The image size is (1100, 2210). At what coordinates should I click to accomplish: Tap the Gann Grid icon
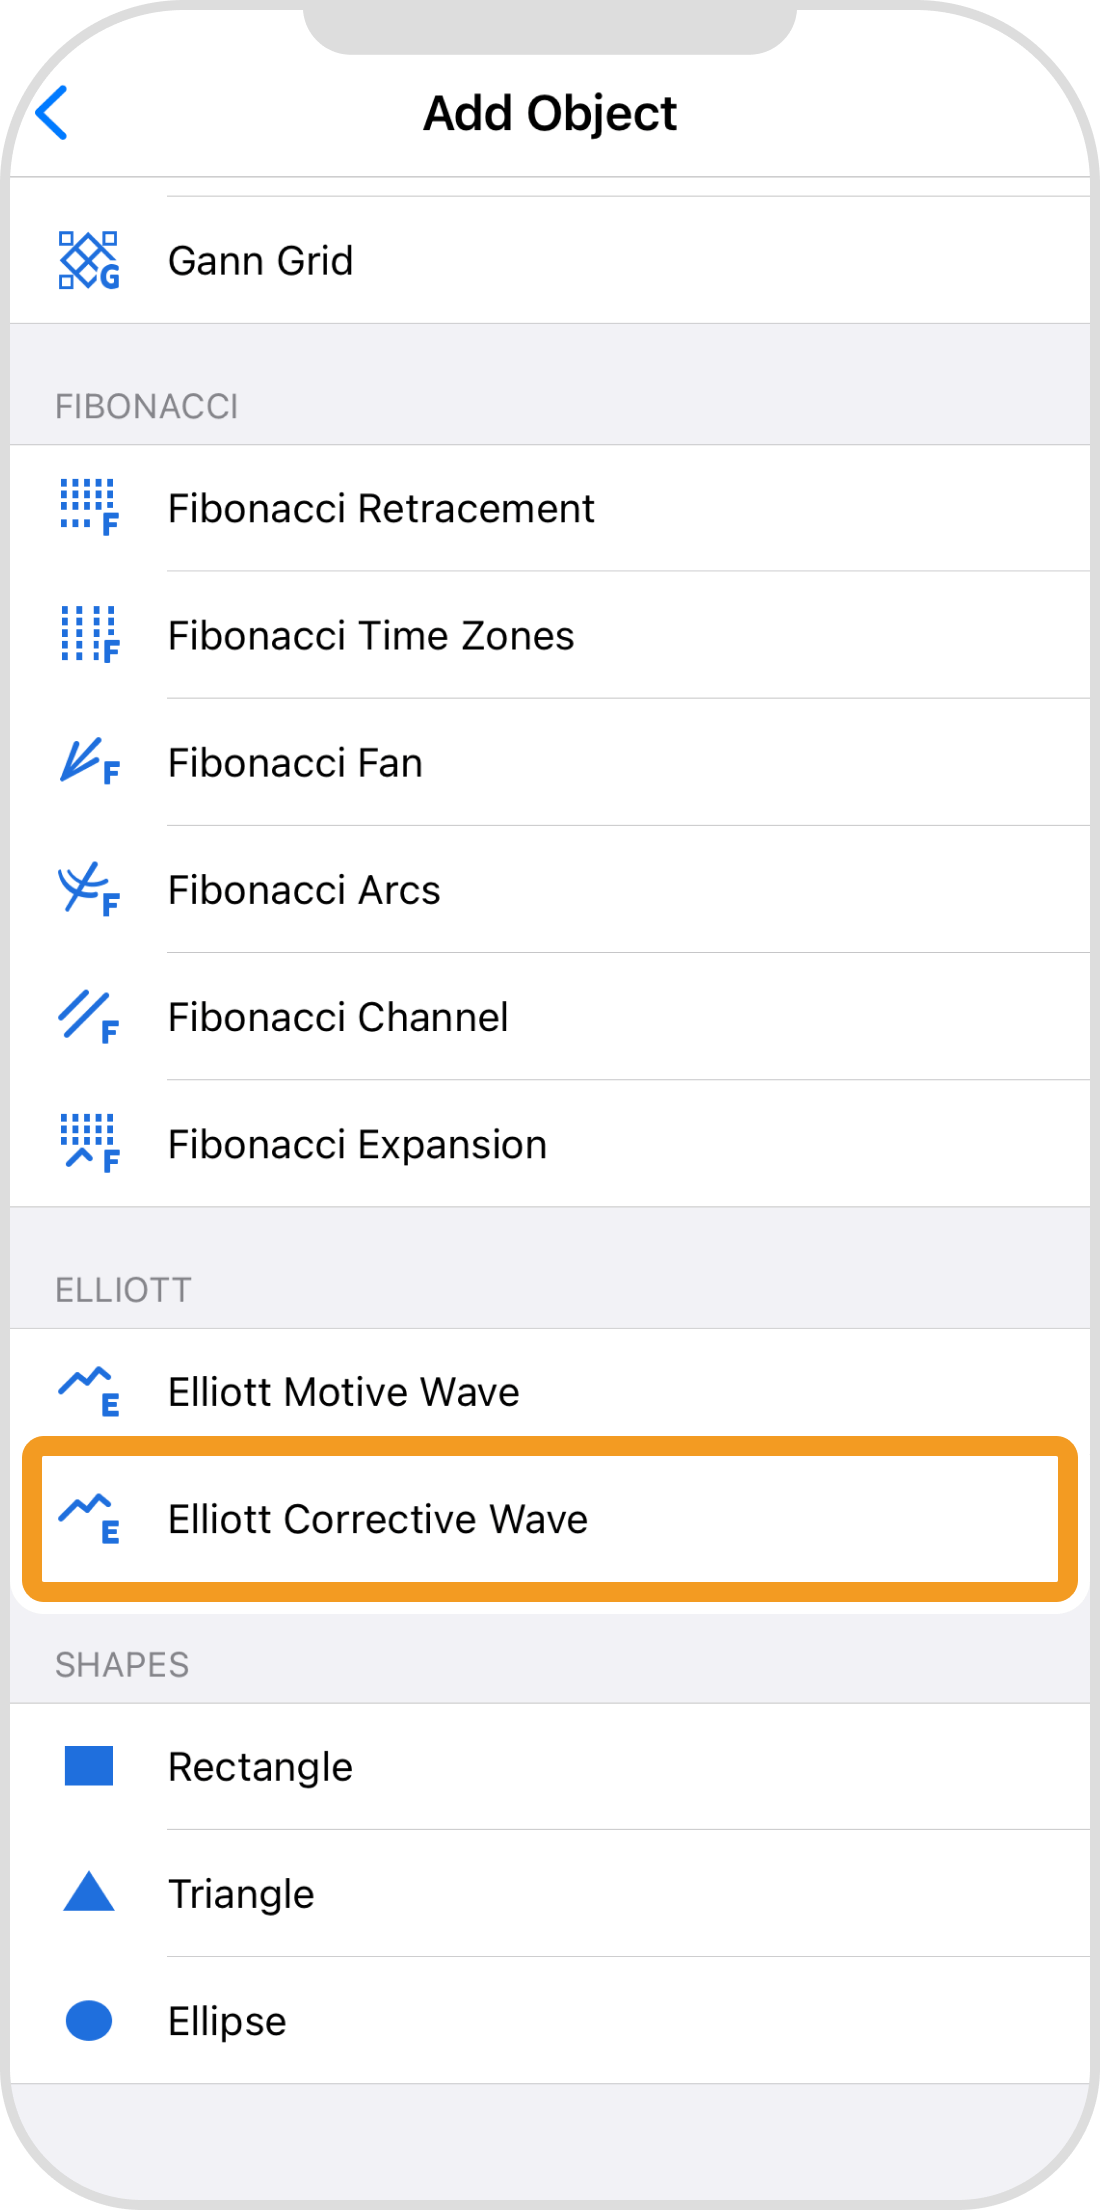point(89,261)
